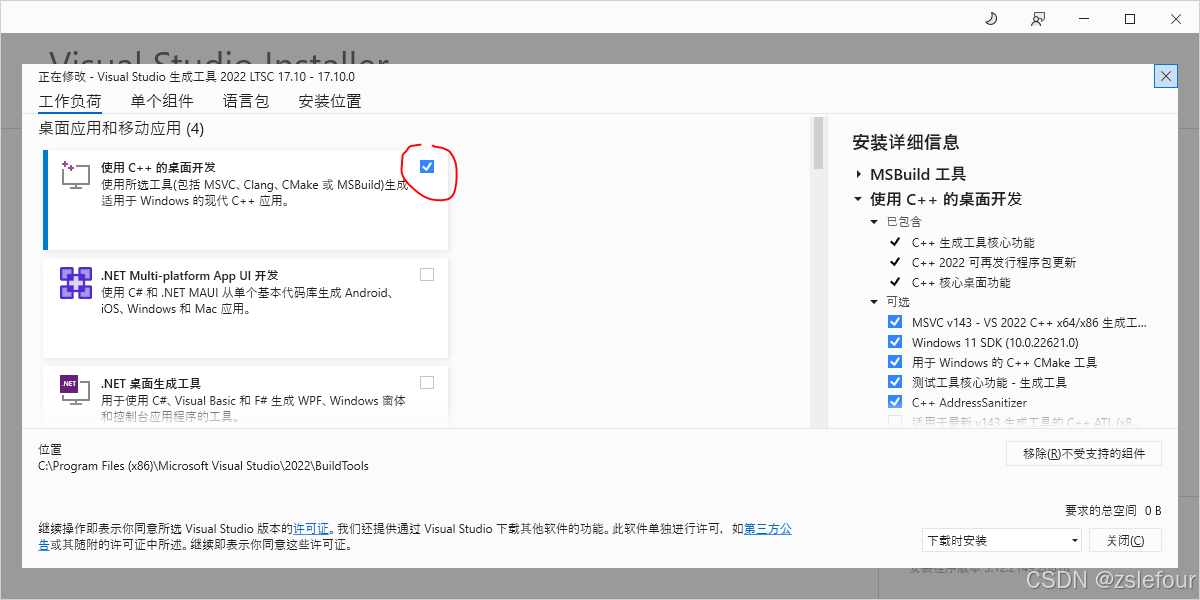Expand the MSBuild 工具 section

(x=858, y=174)
